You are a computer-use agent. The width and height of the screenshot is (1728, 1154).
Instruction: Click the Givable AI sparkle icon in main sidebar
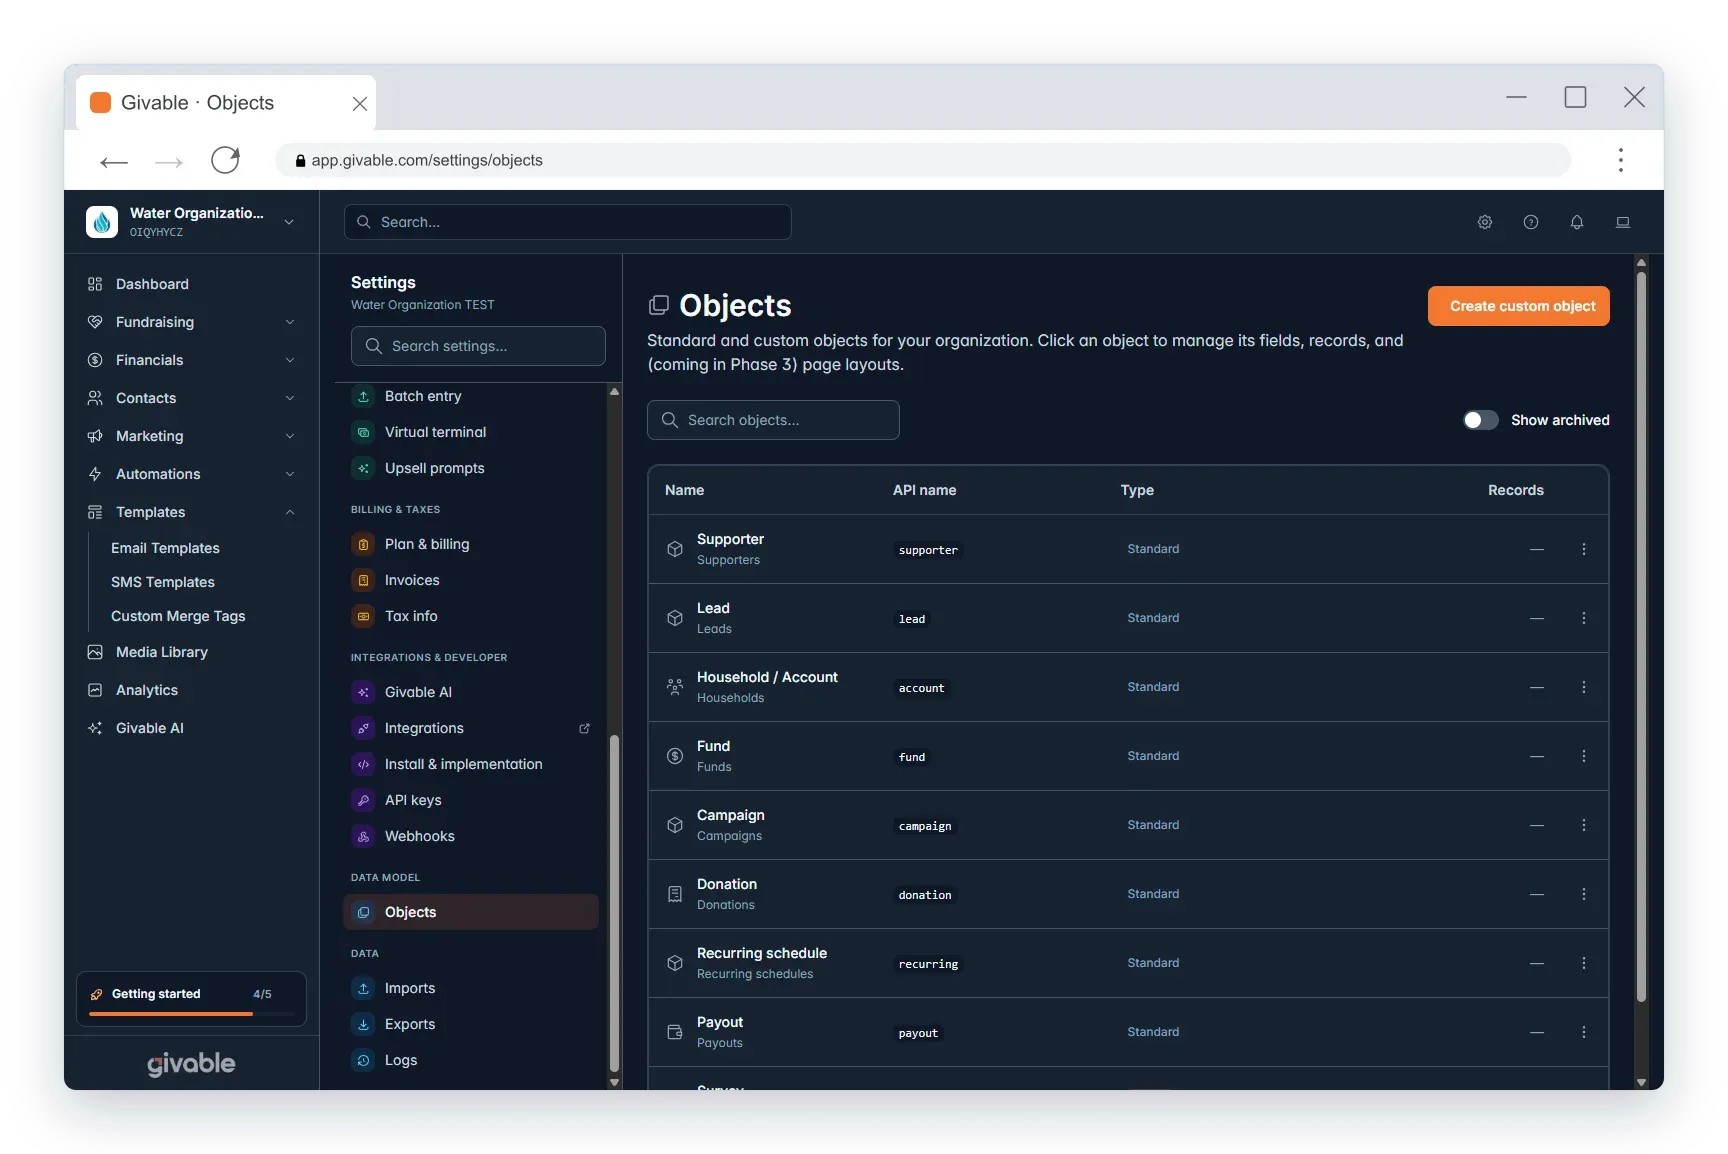95,728
